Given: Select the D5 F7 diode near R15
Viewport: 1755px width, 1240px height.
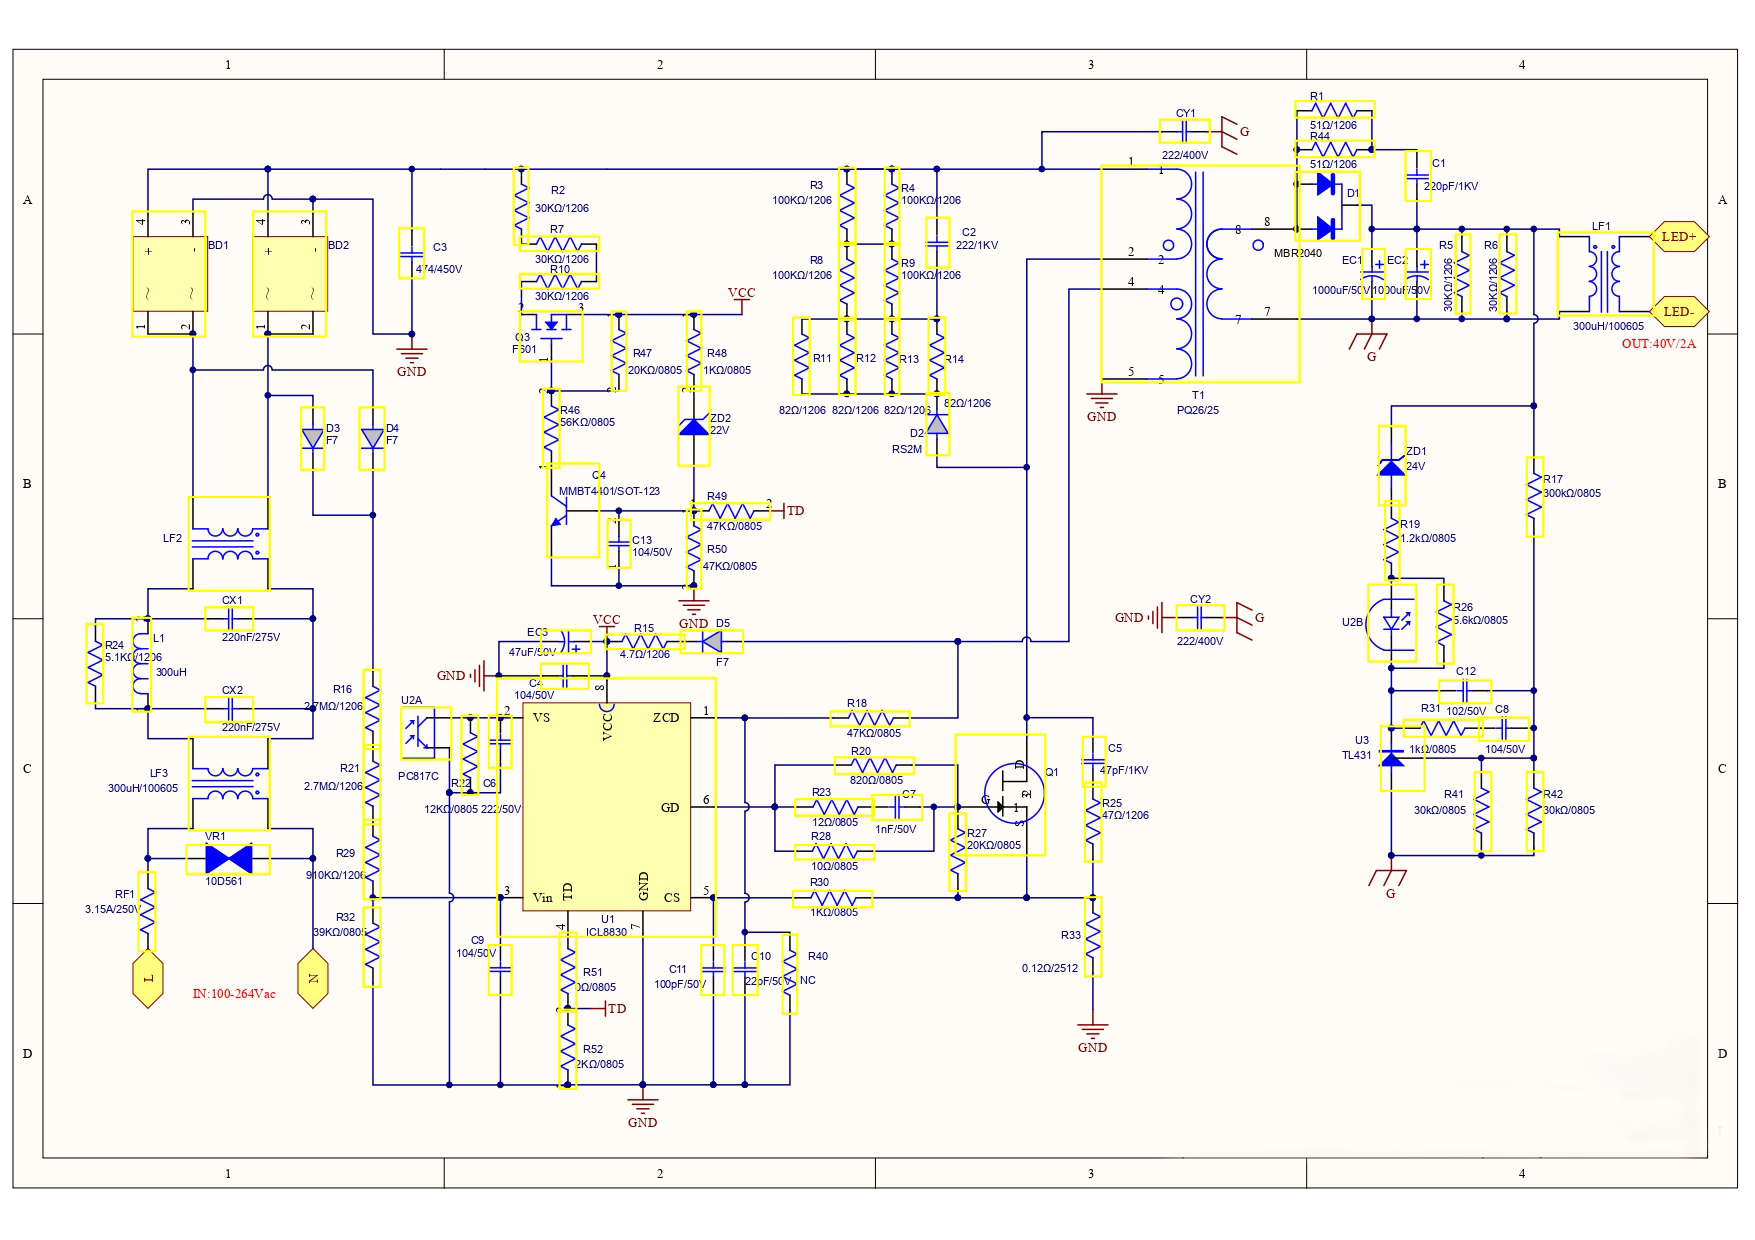Looking at the screenshot, I should click(x=712, y=641).
